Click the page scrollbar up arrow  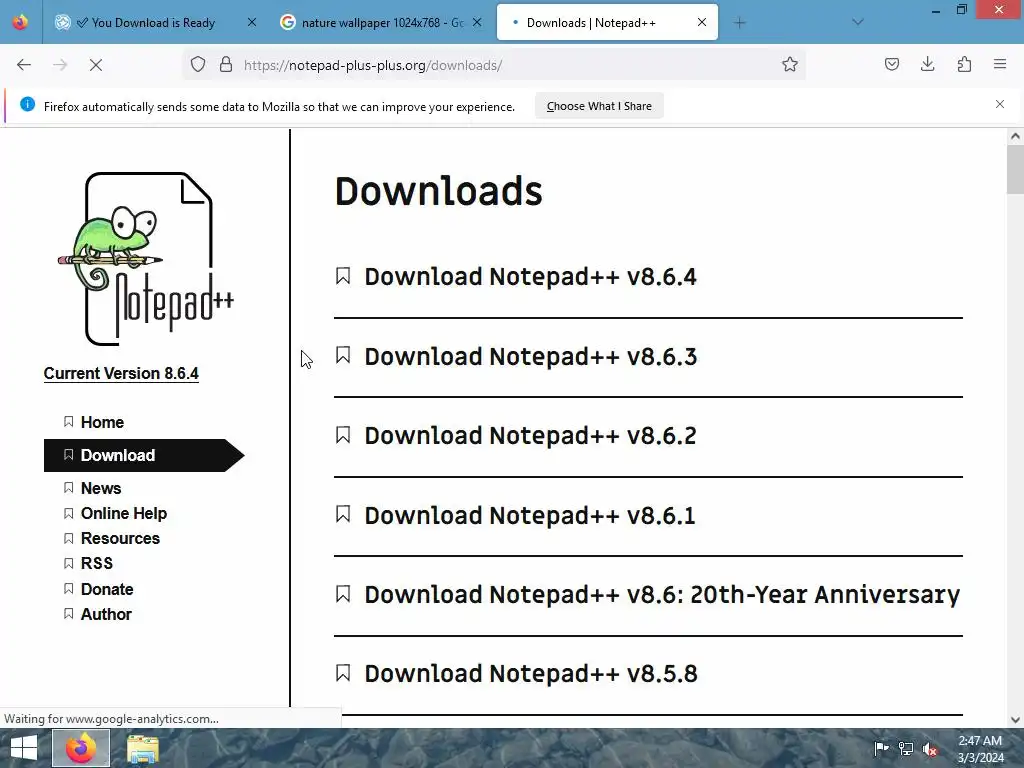(1015, 136)
